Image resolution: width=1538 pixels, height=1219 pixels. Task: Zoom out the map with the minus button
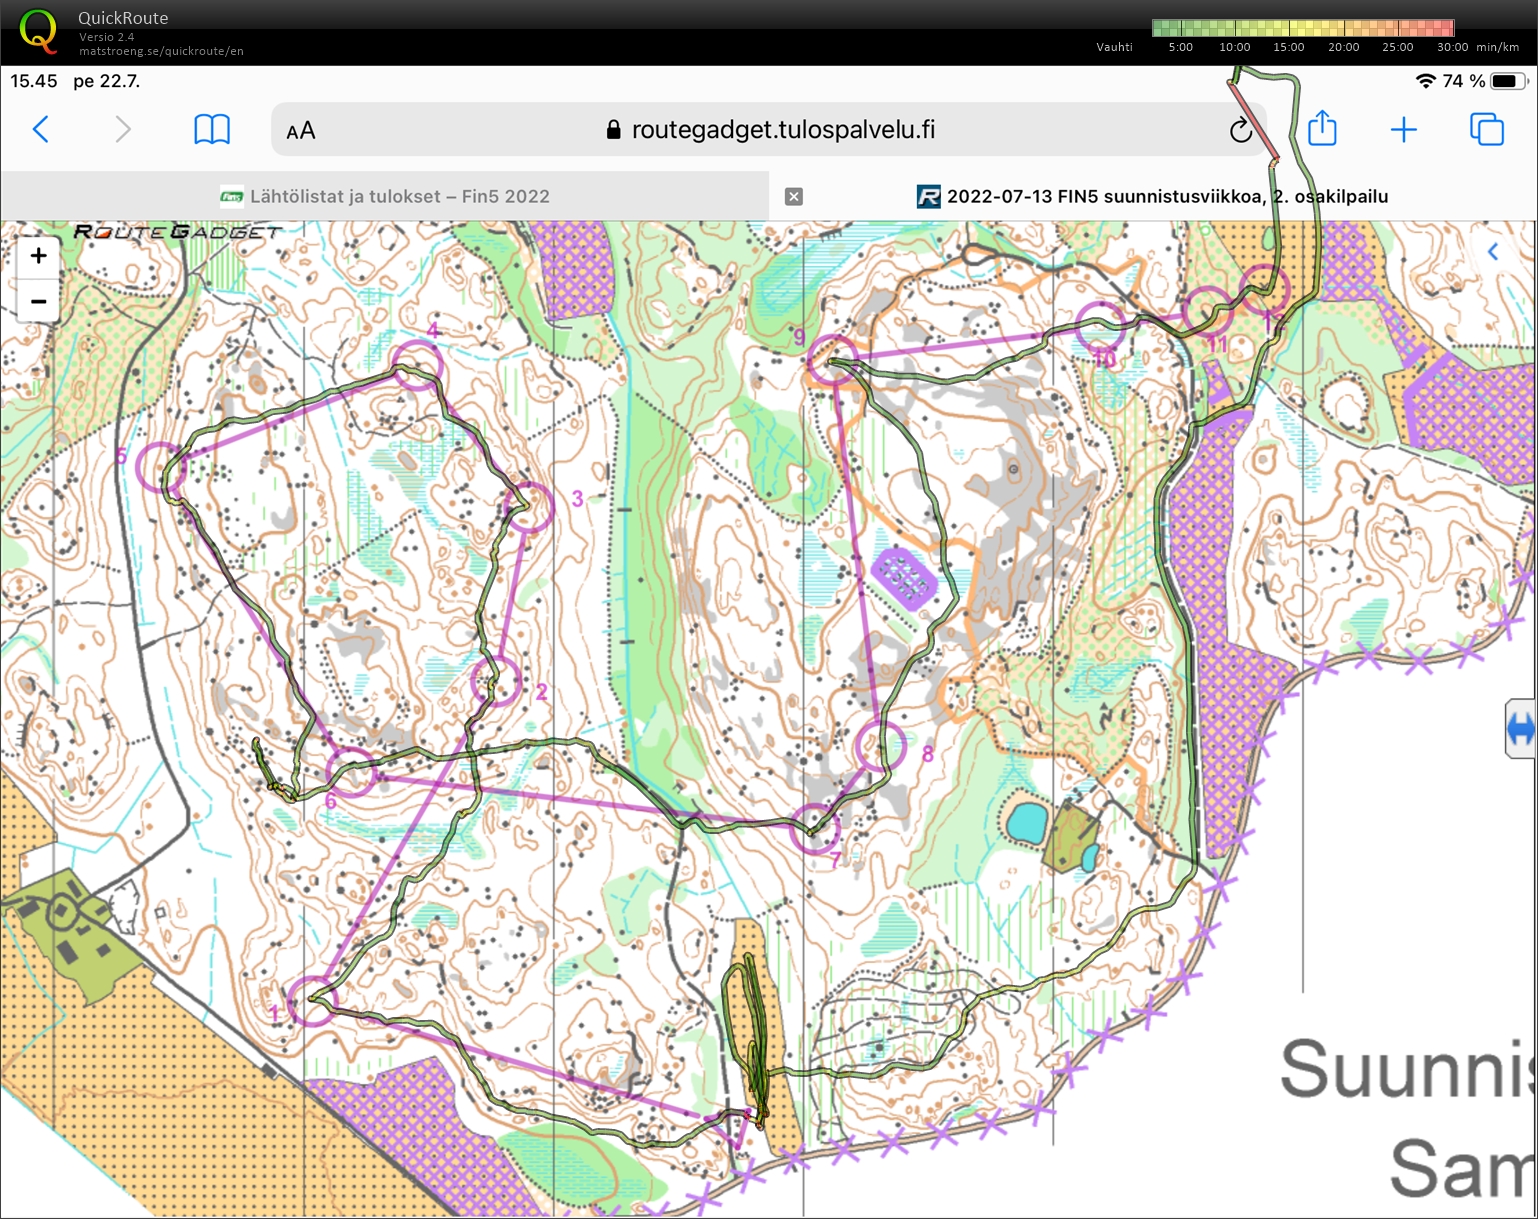click(x=38, y=301)
